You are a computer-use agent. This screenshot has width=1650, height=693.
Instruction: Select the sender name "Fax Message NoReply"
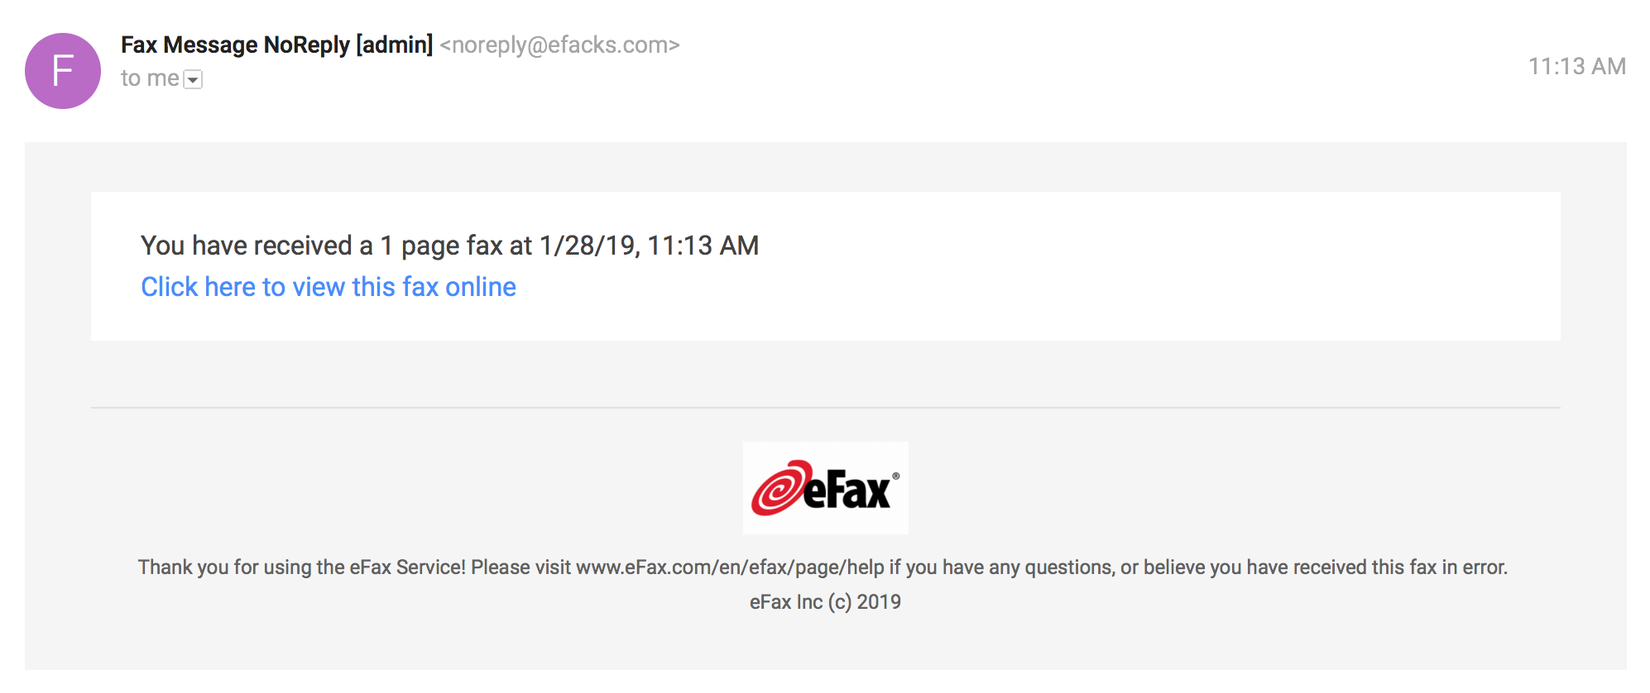(234, 45)
